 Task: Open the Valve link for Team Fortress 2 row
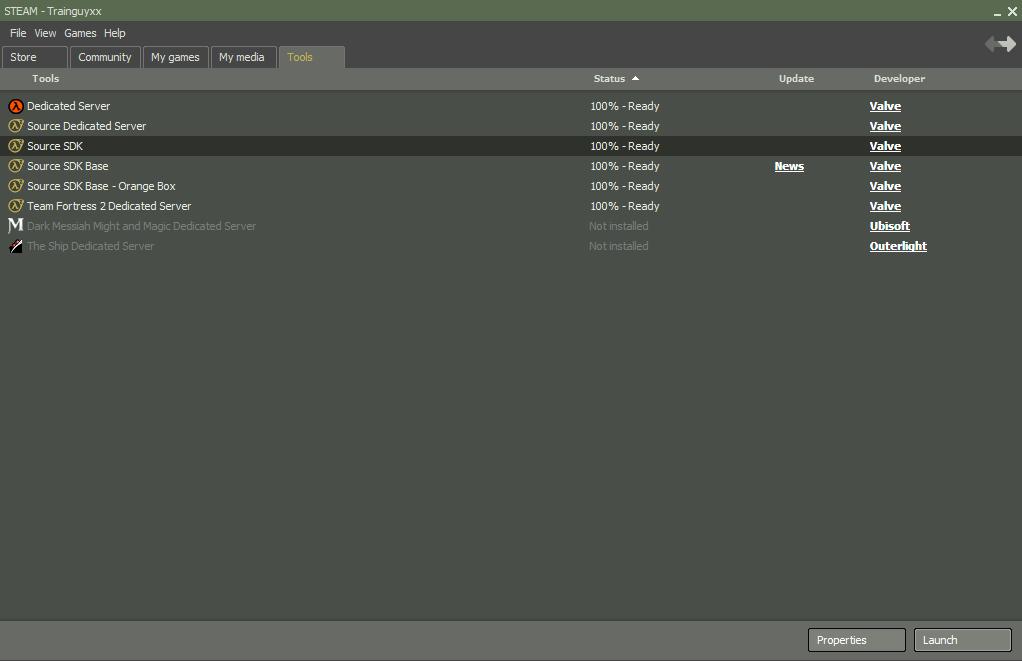pos(885,206)
